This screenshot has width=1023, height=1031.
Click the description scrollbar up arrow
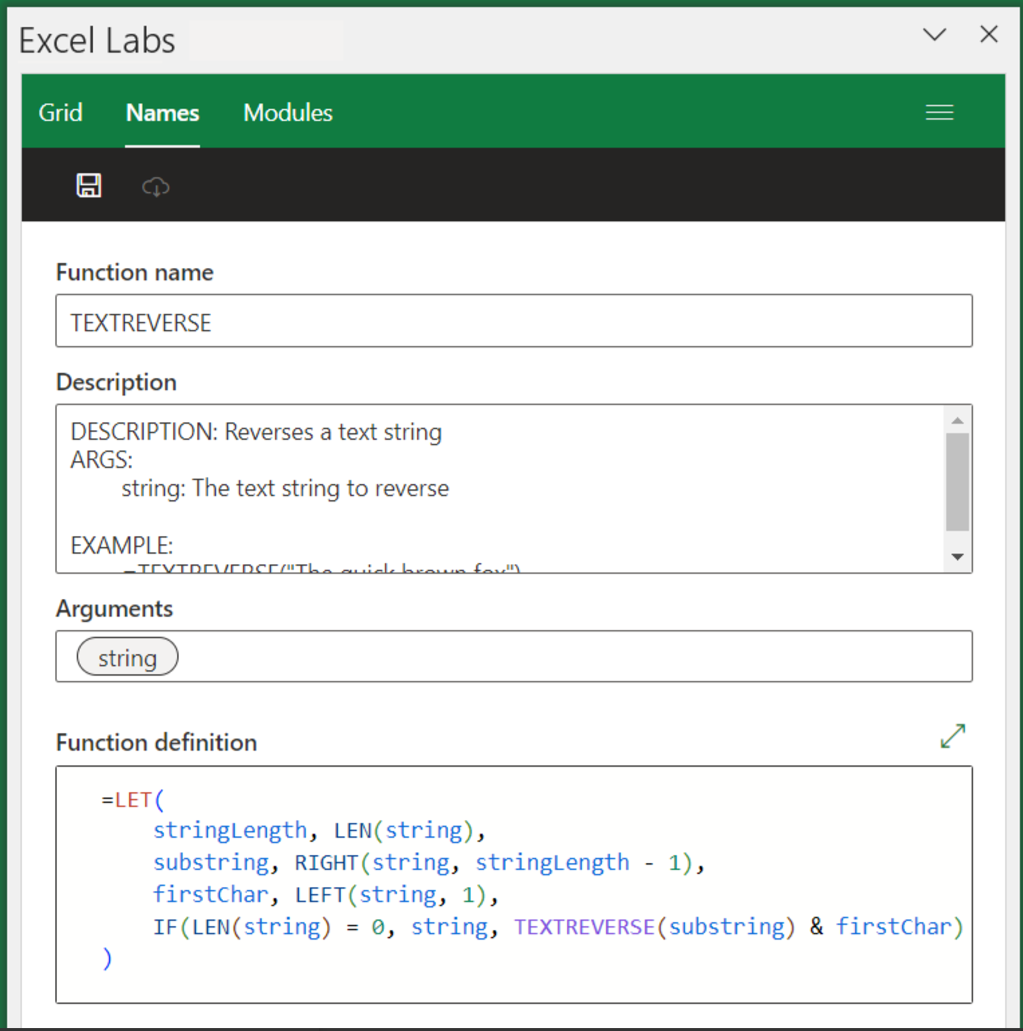(957, 420)
